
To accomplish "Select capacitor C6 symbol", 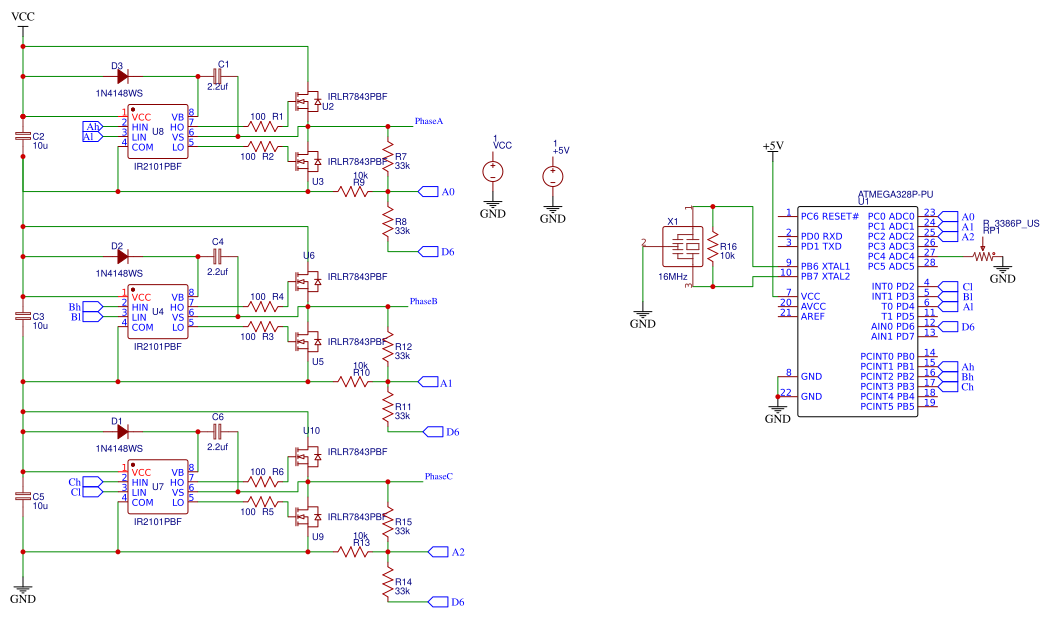I will click(218, 432).
